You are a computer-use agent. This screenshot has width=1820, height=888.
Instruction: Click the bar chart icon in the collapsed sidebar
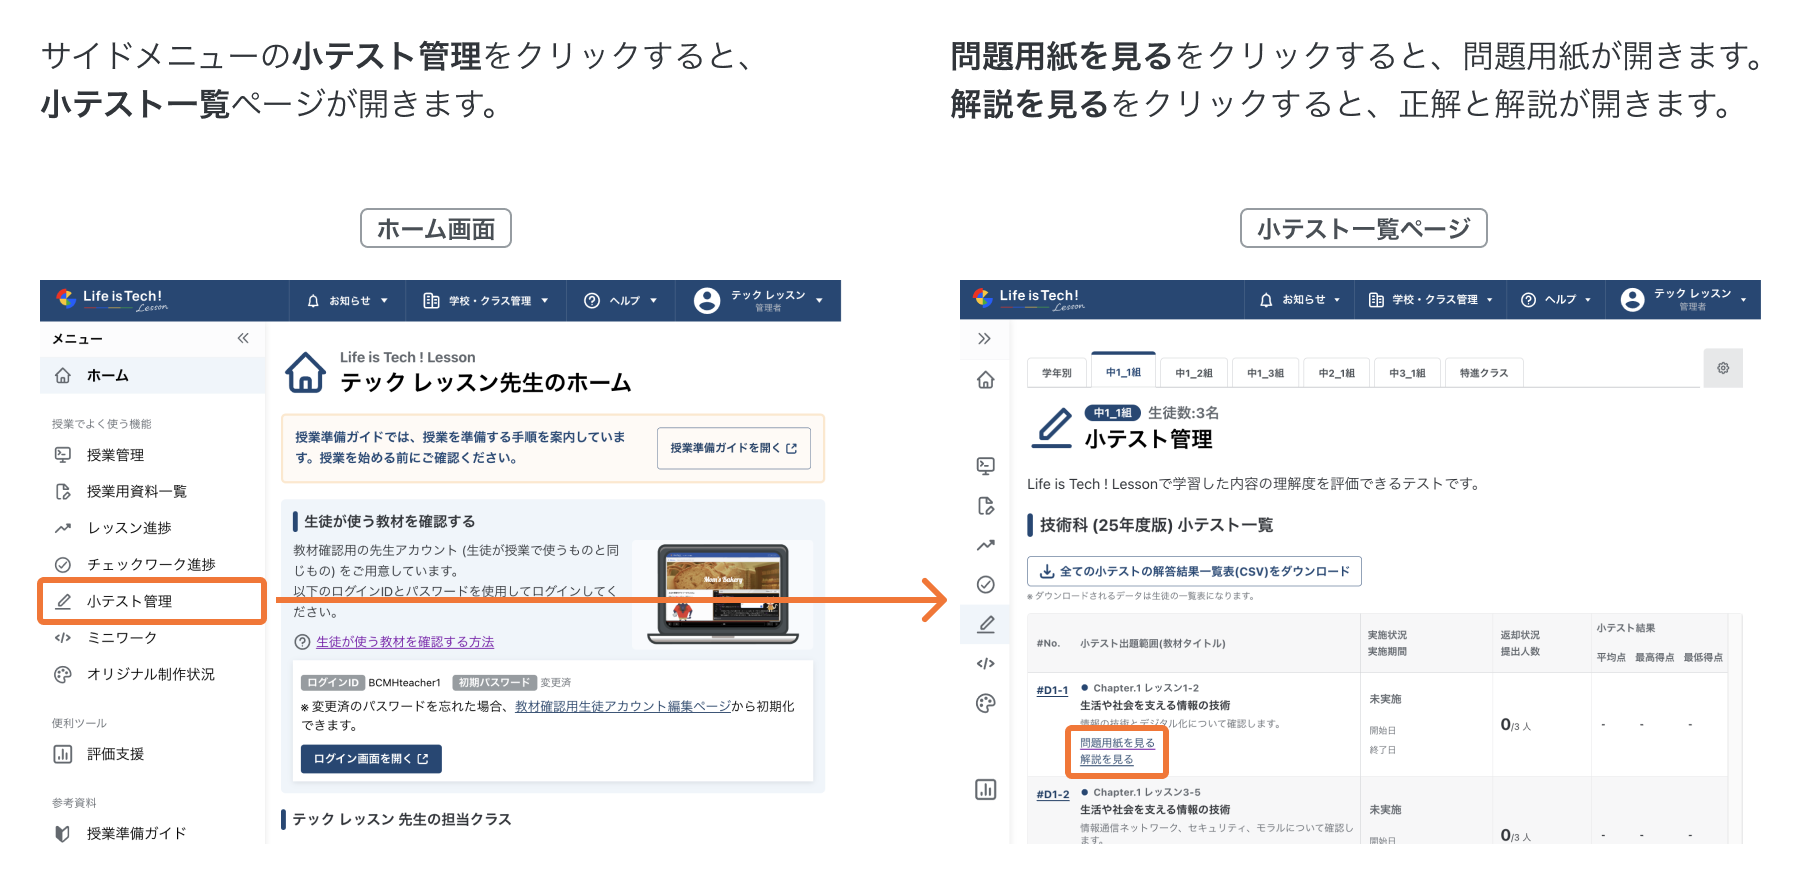tap(985, 790)
